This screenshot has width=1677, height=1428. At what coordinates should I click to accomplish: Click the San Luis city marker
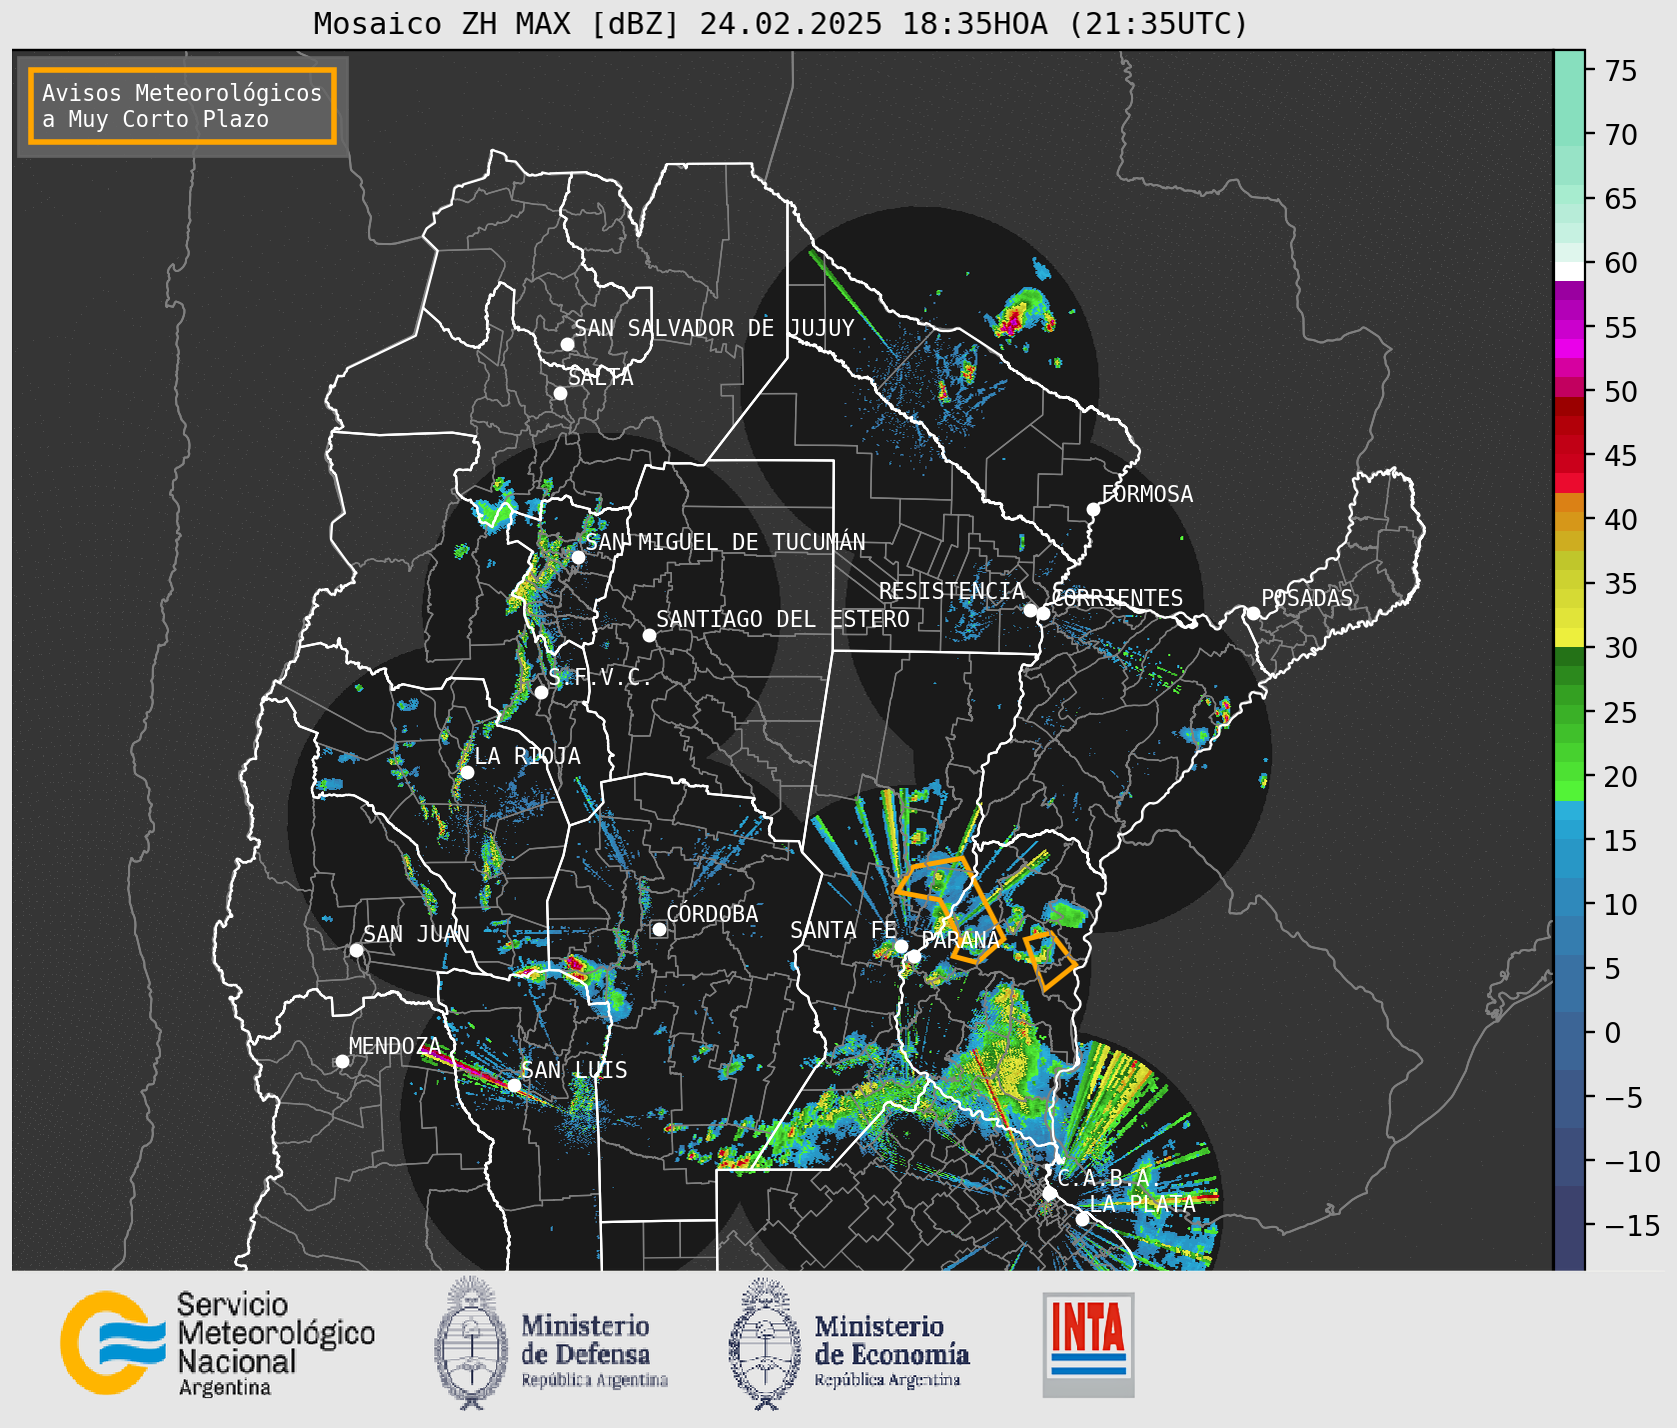514,1085
